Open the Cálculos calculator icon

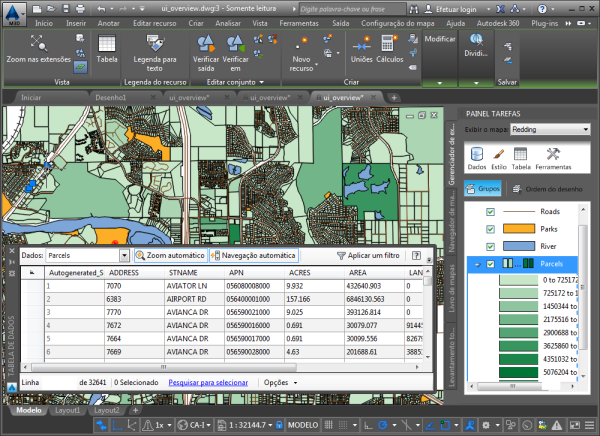pyautogui.click(x=390, y=42)
